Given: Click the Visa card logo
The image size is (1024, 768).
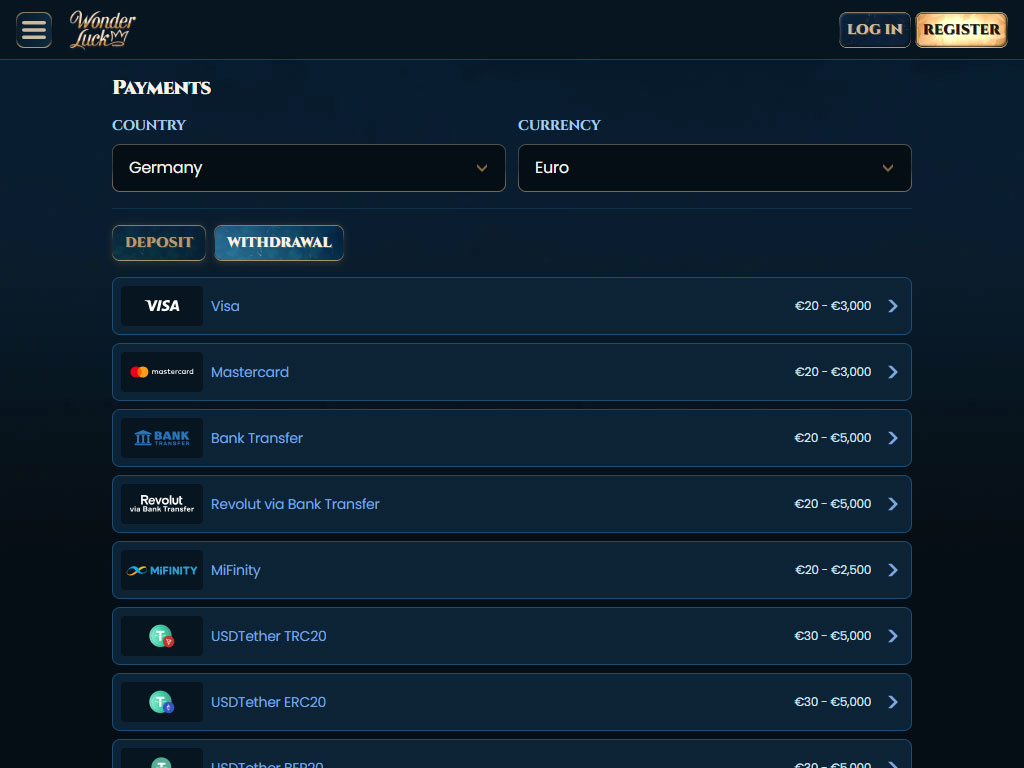Looking at the screenshot, I should (162, 306).
